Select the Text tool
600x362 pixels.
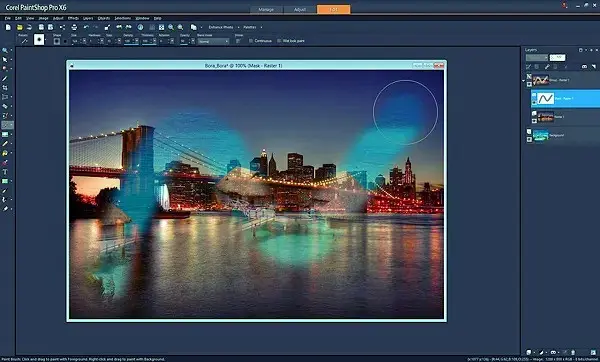pos(5,172)
